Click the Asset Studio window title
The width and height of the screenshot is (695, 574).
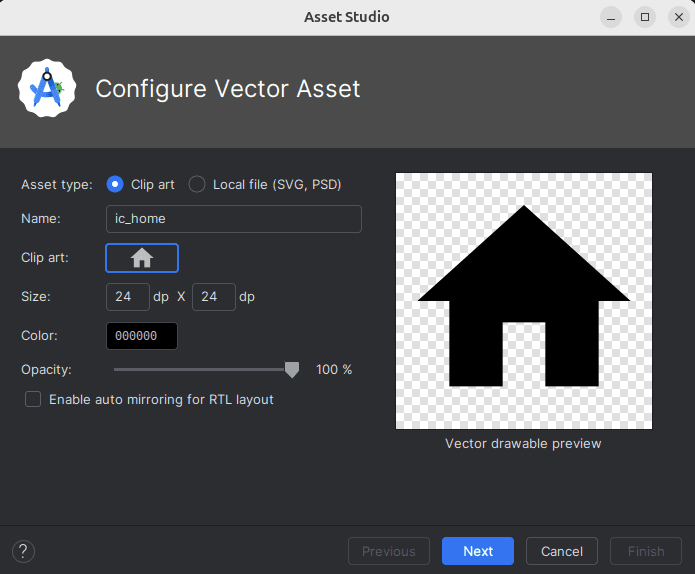point(347,17)
